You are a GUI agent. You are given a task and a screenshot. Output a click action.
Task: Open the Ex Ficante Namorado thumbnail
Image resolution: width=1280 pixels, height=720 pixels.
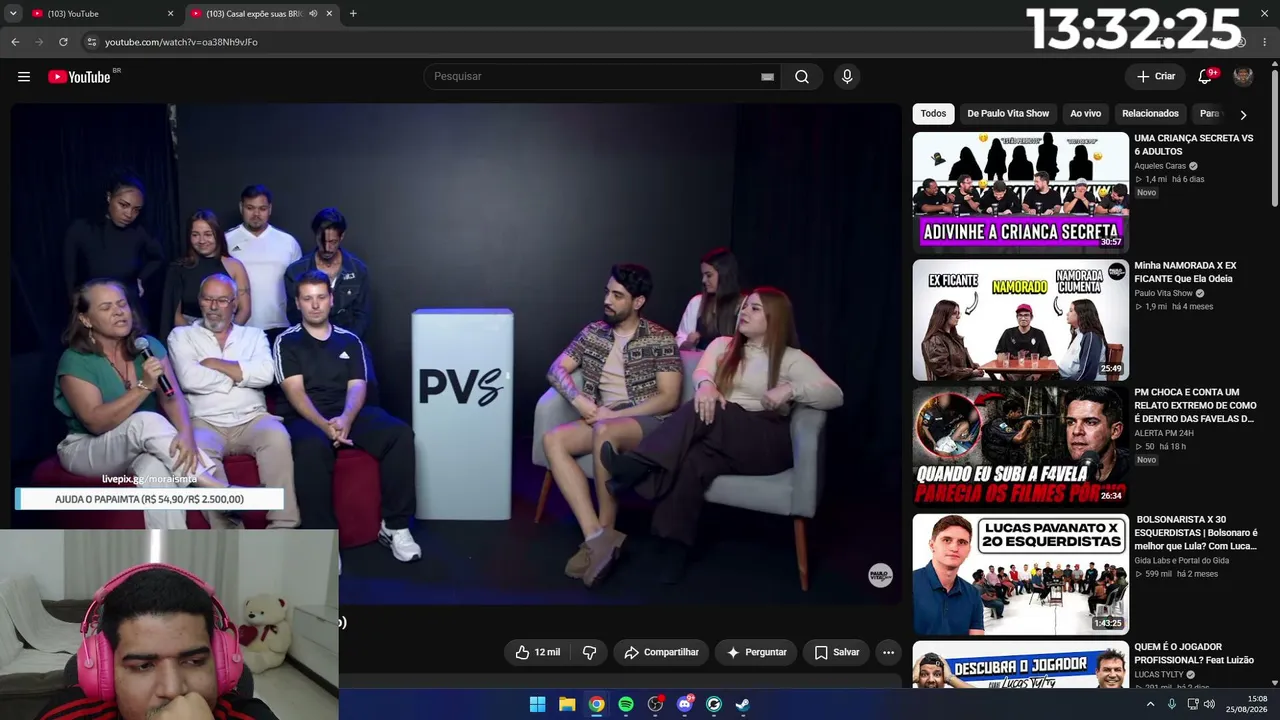pyautogui.click(x=1020, y=320)
